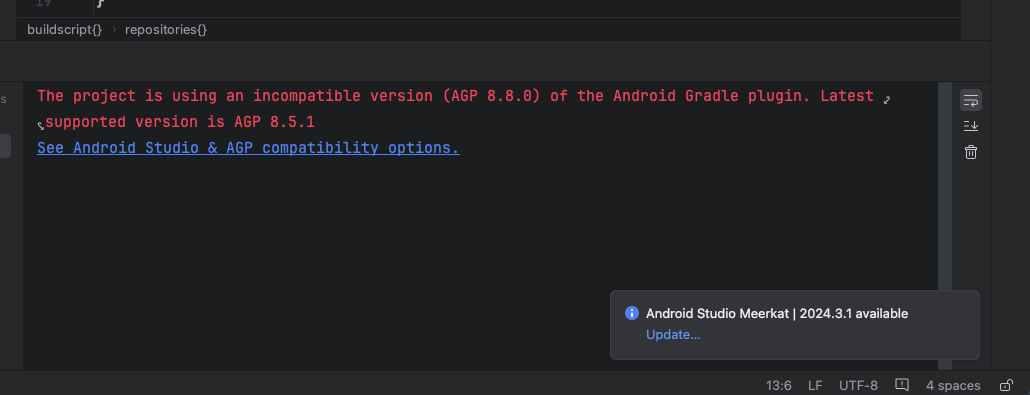Open the status bar notifications bubble icon
This screenshot has height=395, width=1030.
point(902,384)
